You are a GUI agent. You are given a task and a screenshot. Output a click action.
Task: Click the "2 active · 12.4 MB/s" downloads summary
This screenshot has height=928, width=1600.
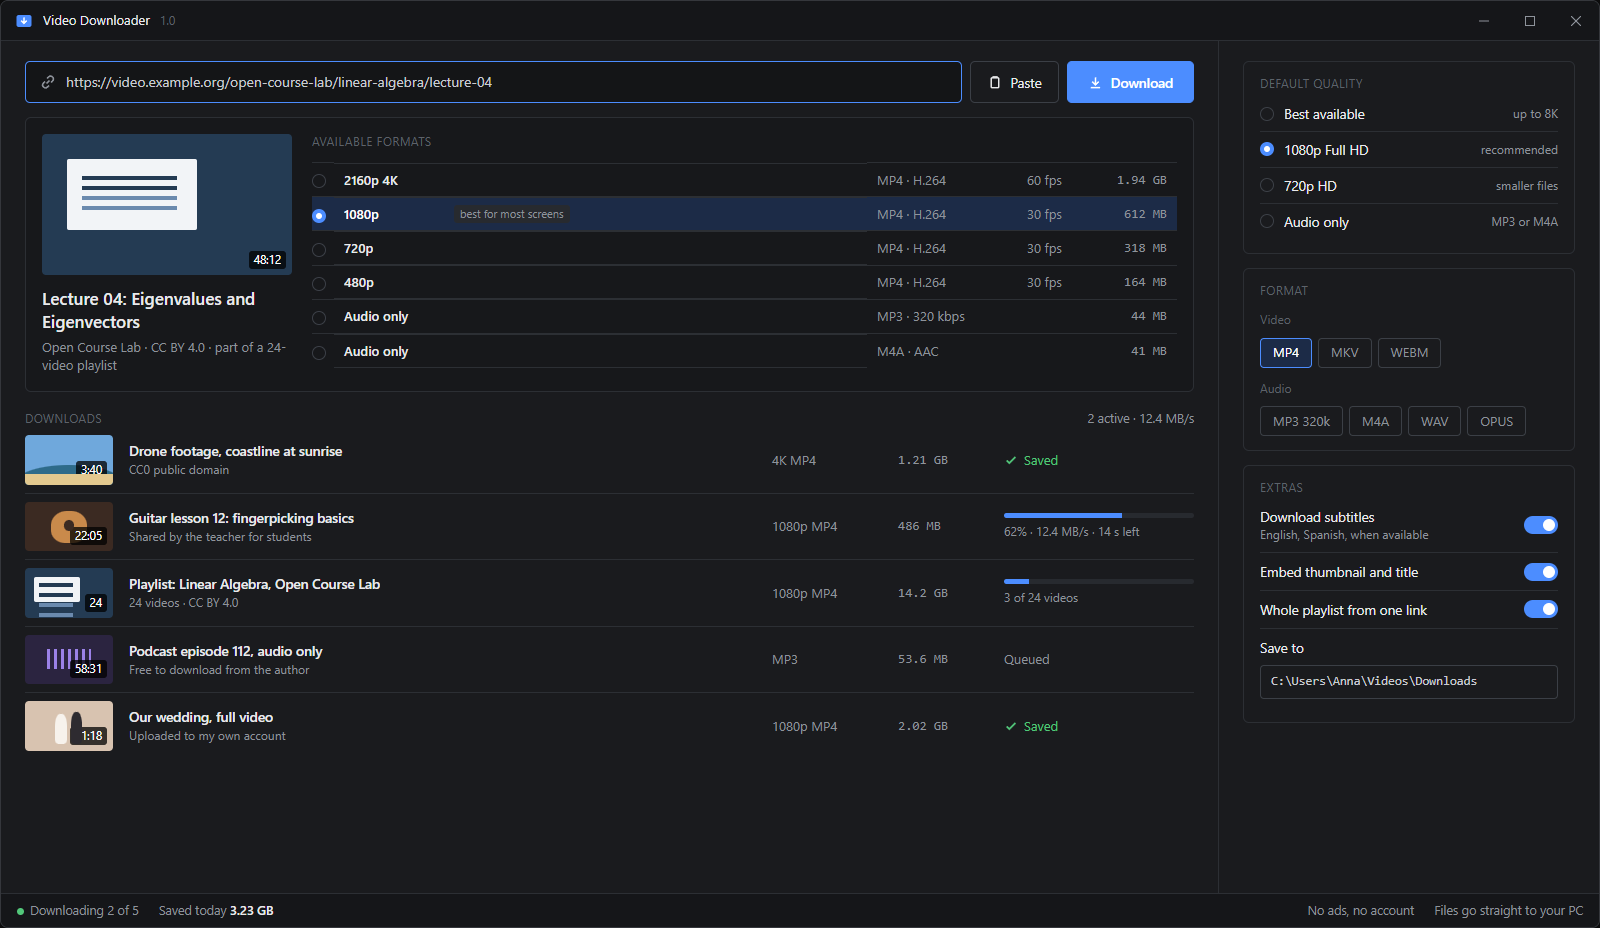(1141, 419)
